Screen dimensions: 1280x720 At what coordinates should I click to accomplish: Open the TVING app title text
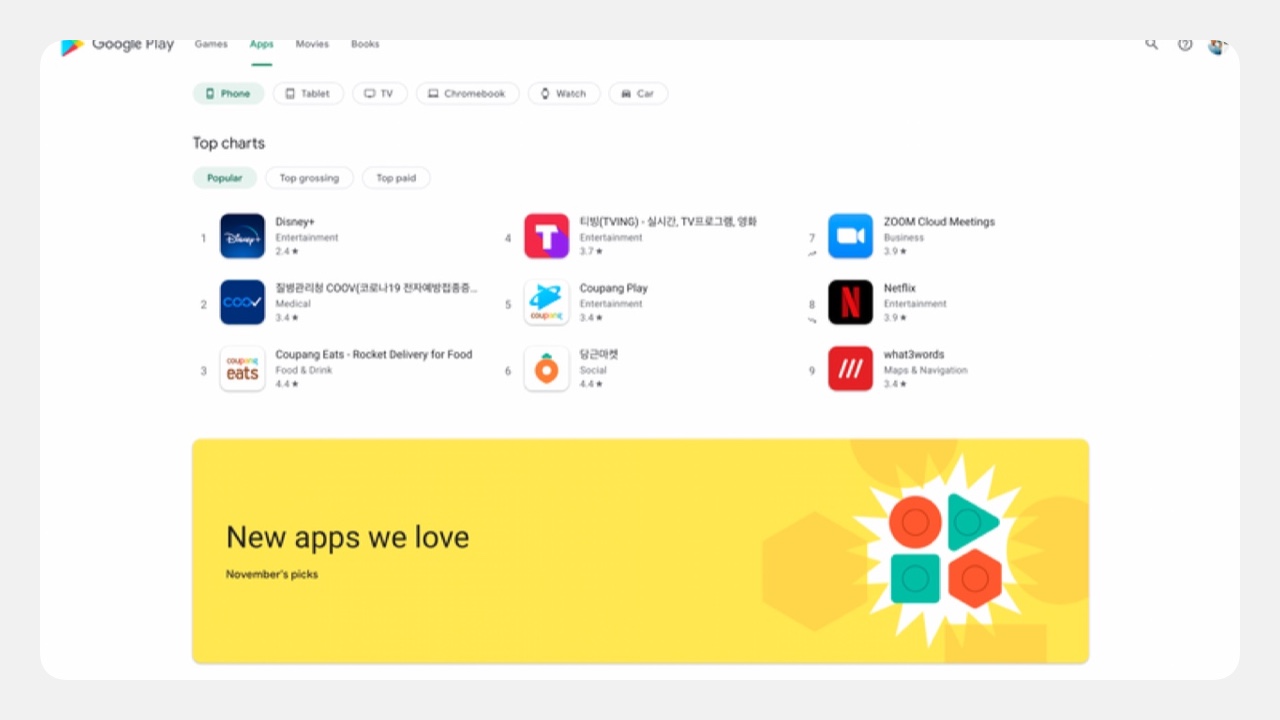(x=668, y=222)
